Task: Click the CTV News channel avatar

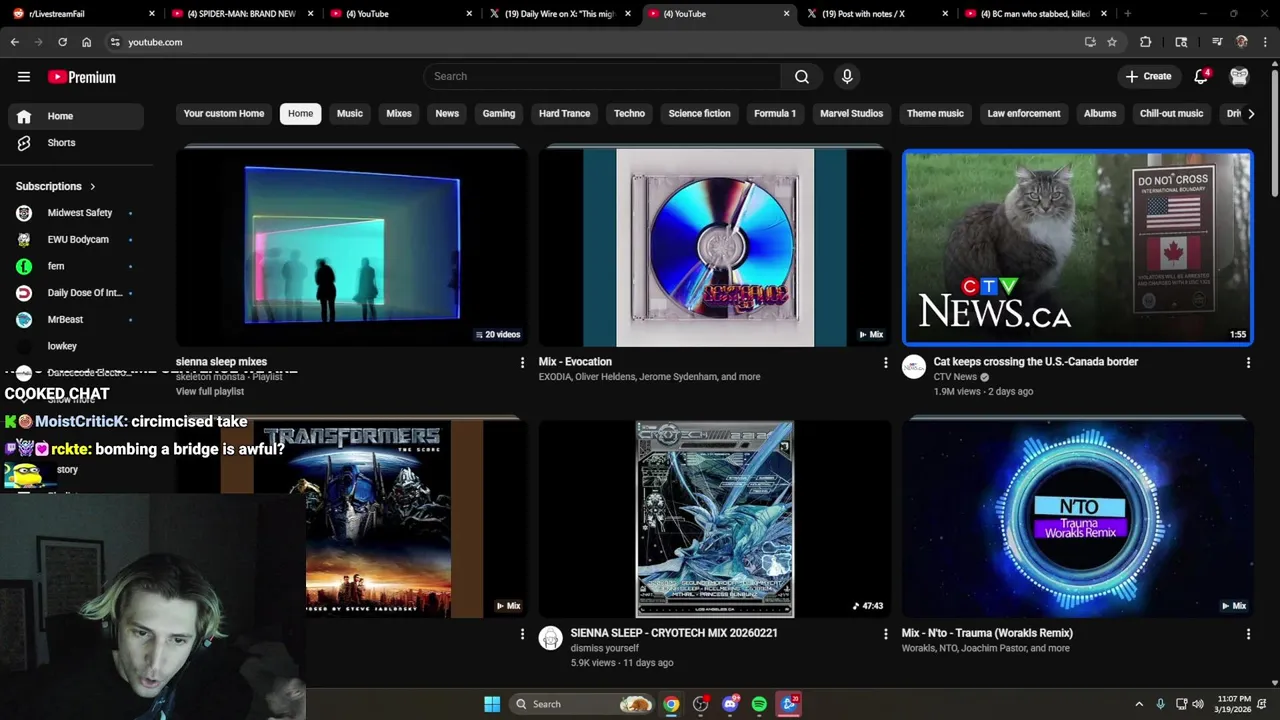Action: coord(914,367)
